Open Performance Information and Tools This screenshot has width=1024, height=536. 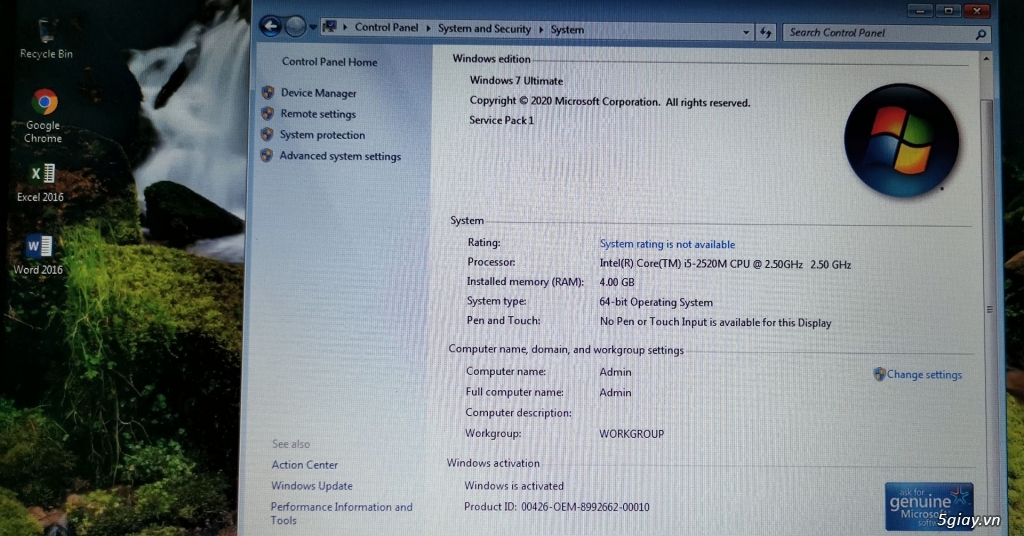(x=341, y=513)
